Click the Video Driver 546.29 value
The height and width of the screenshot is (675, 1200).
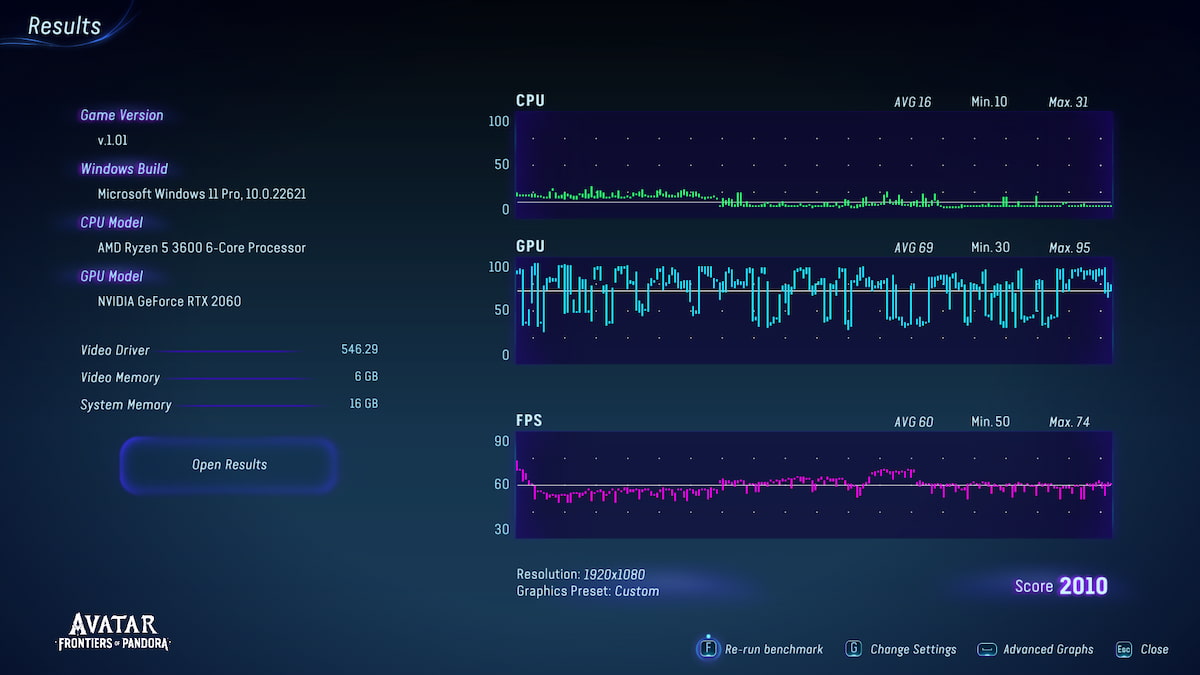(359, 350)
